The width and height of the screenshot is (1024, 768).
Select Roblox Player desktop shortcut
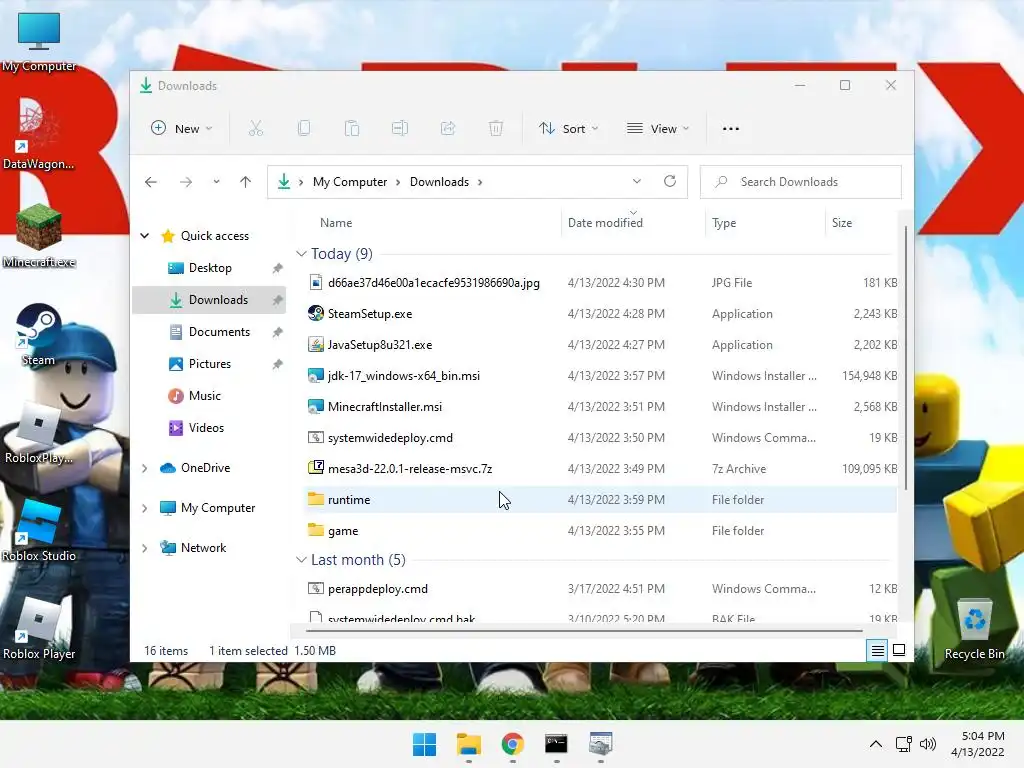[39, 629]
